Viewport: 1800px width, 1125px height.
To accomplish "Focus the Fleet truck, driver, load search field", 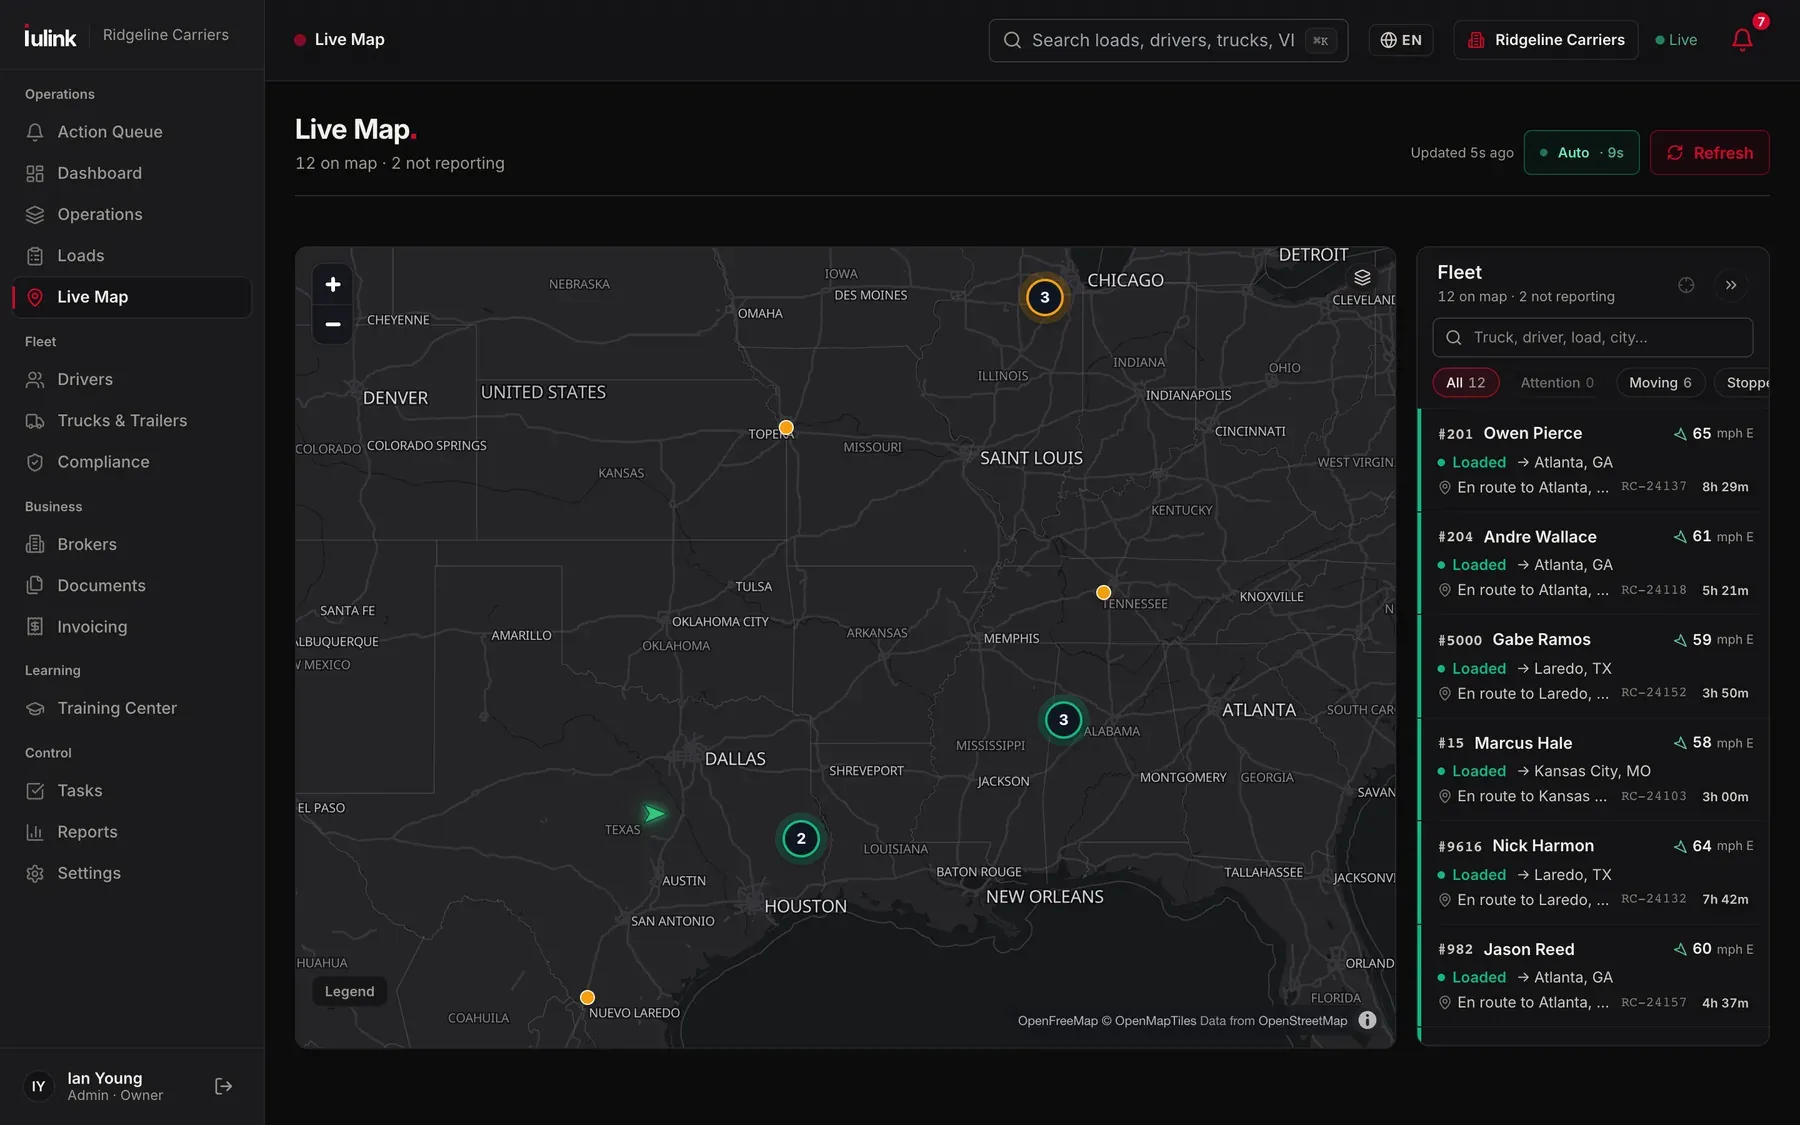I will pos(1592,338).
